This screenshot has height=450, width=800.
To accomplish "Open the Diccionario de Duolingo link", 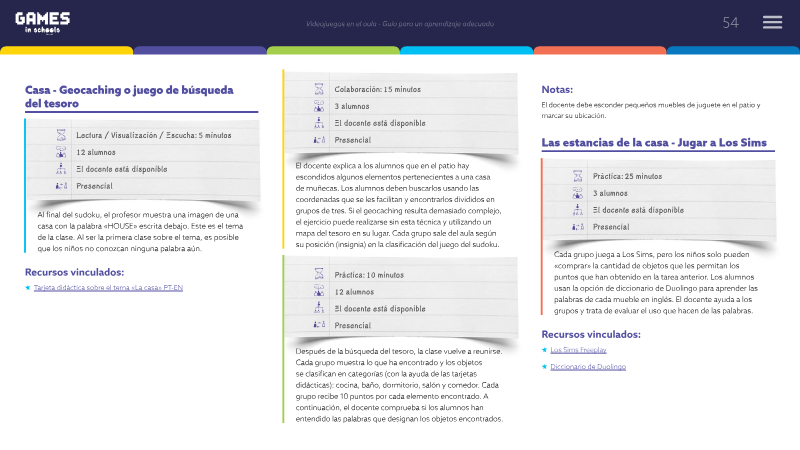I will click(588, 367).
